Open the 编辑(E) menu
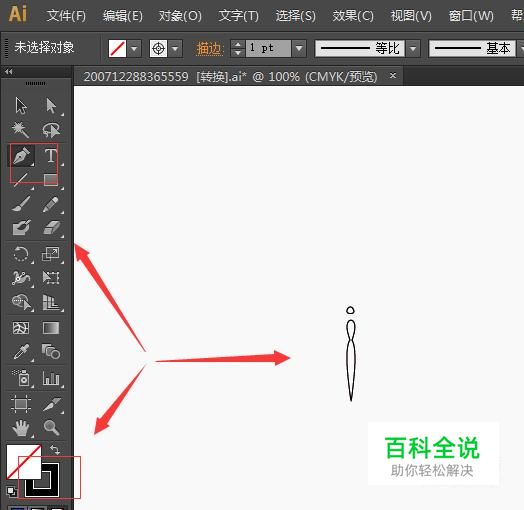Viewport: 524px width, 510px height. 123,15
